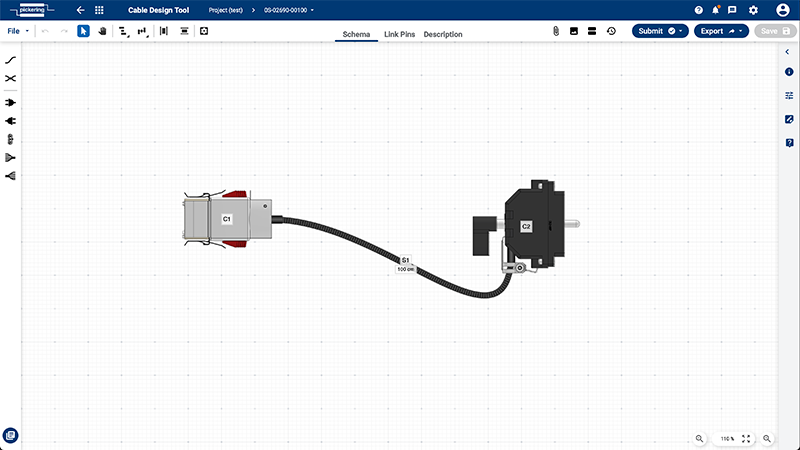The height and width of the screenshot is (450, 800).
Task: Click the zoom-to-fit icon
Action: point(746,439)
